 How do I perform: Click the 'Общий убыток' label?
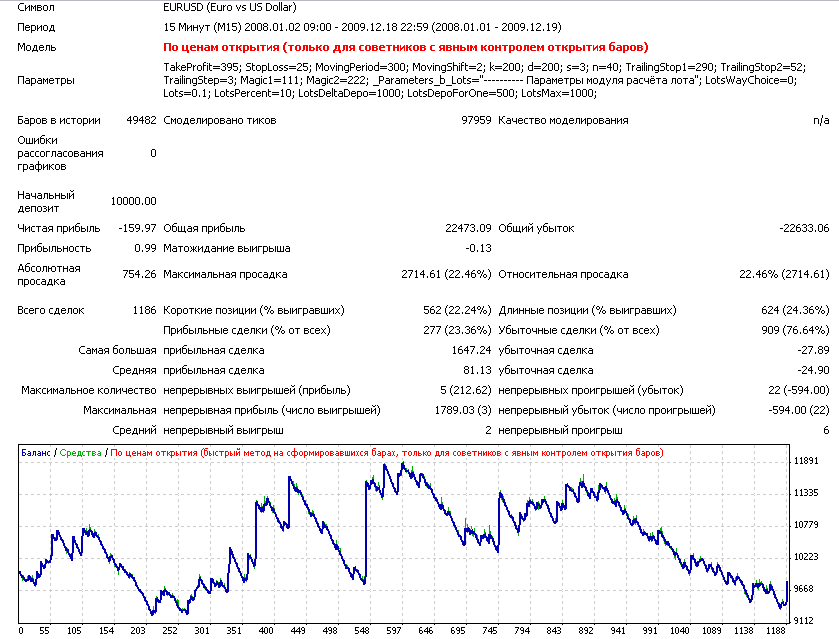click(536, 229)
